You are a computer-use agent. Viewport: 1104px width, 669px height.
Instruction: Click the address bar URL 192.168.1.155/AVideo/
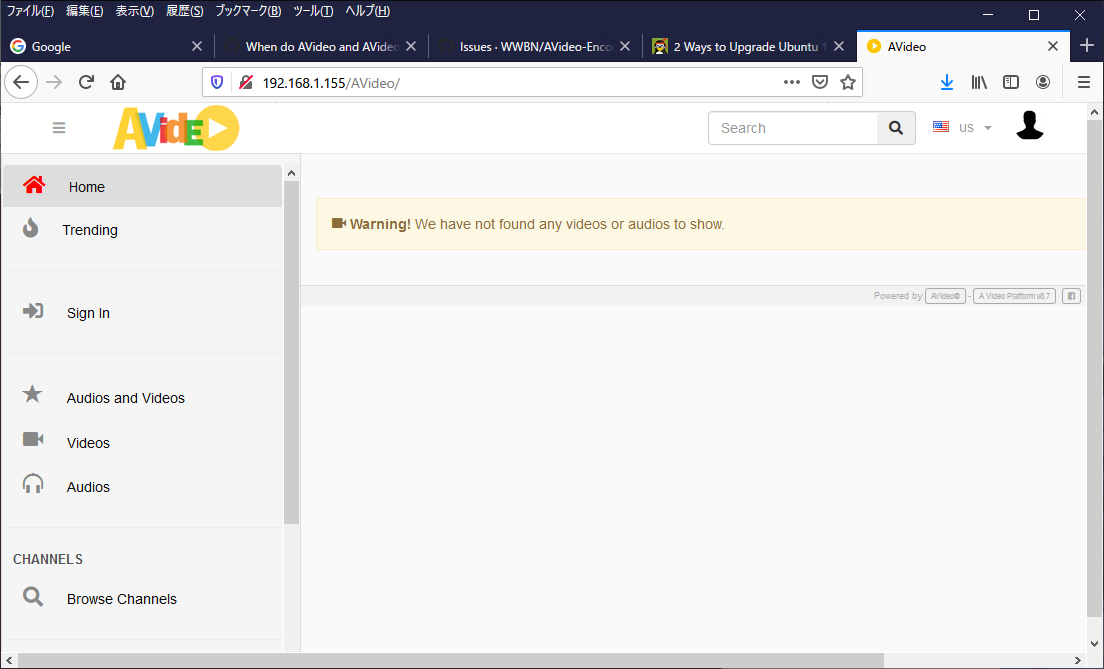pyautogui.click(x=331, y=83)
